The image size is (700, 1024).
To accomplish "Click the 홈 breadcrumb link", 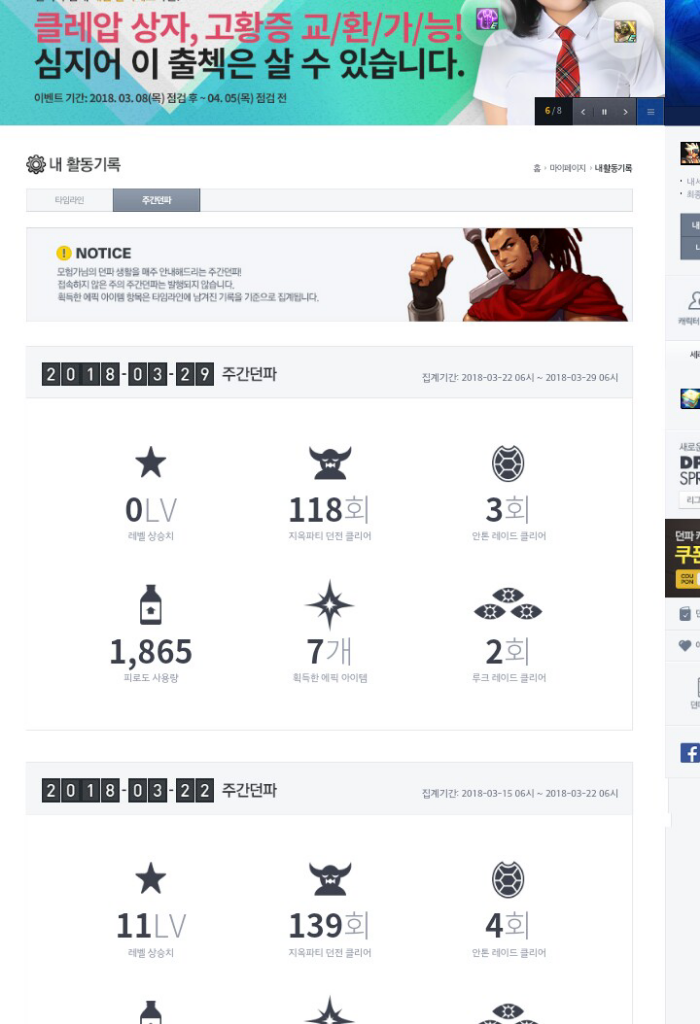I will point(537,168).
